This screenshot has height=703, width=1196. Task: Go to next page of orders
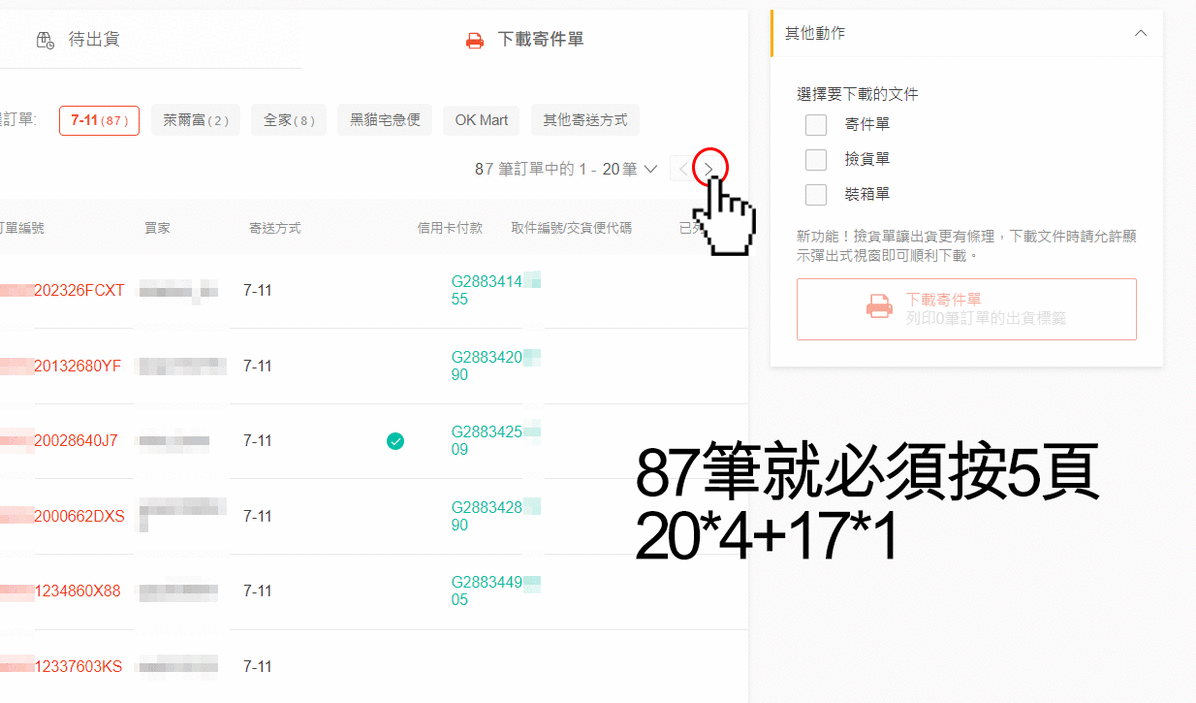pos(709,169)
